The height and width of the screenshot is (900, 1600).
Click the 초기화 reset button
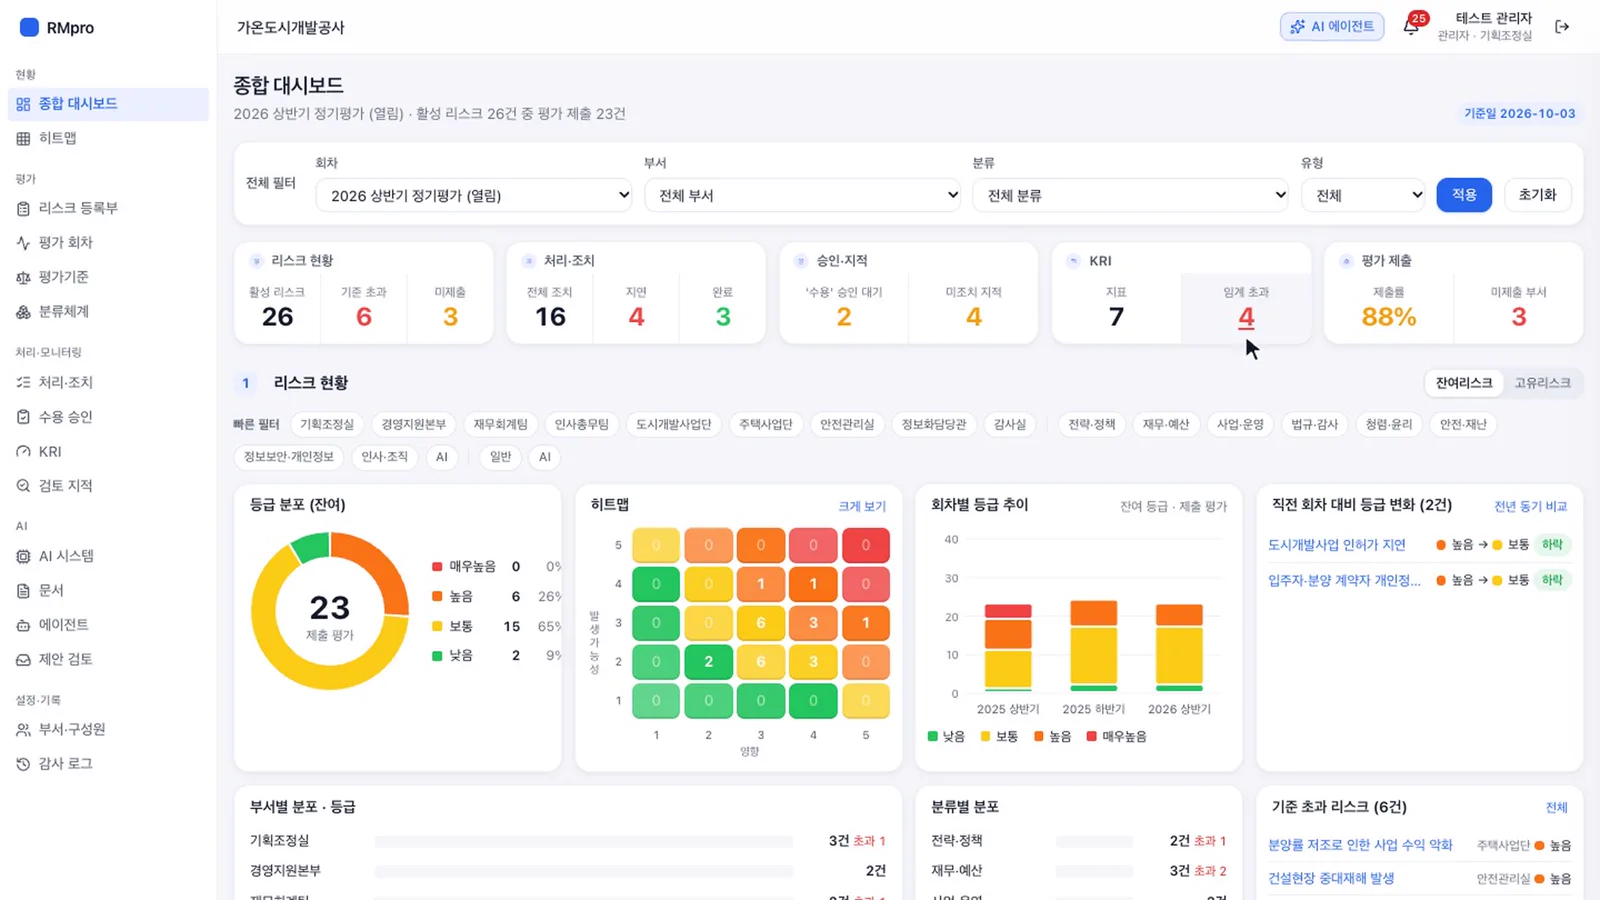click(1537, 195)
